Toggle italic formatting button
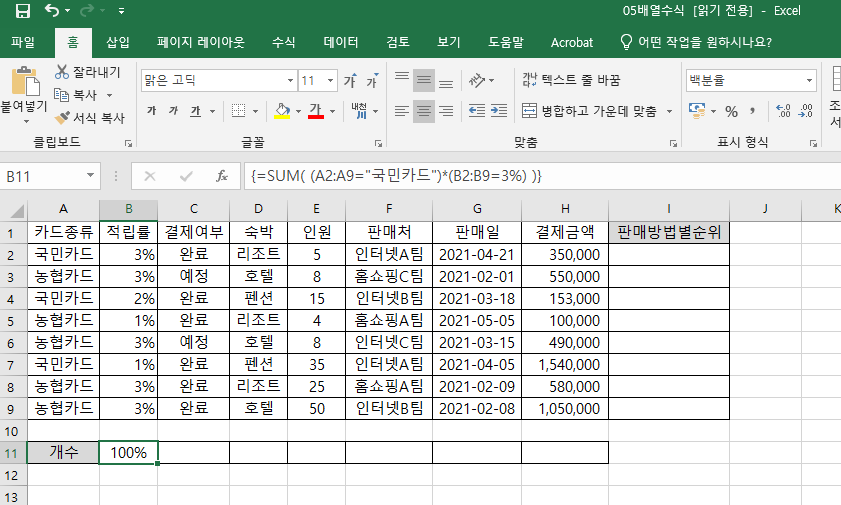841x505 pixels. point(173,111)
